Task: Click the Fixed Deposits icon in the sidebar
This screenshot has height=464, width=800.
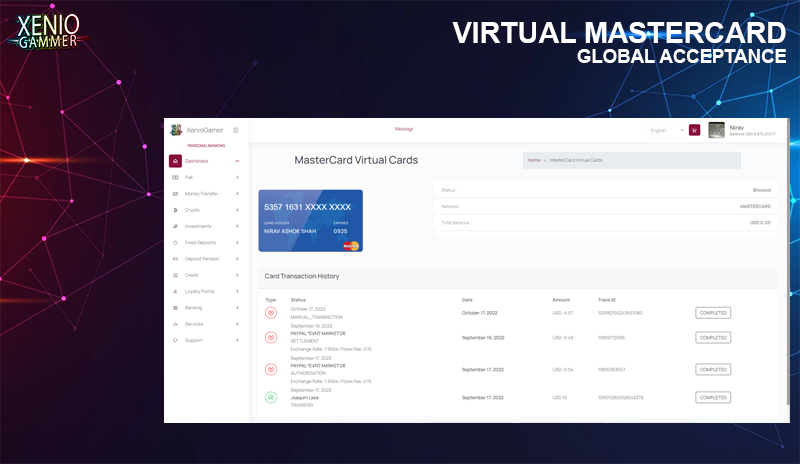Action: (x=176, y=242)
